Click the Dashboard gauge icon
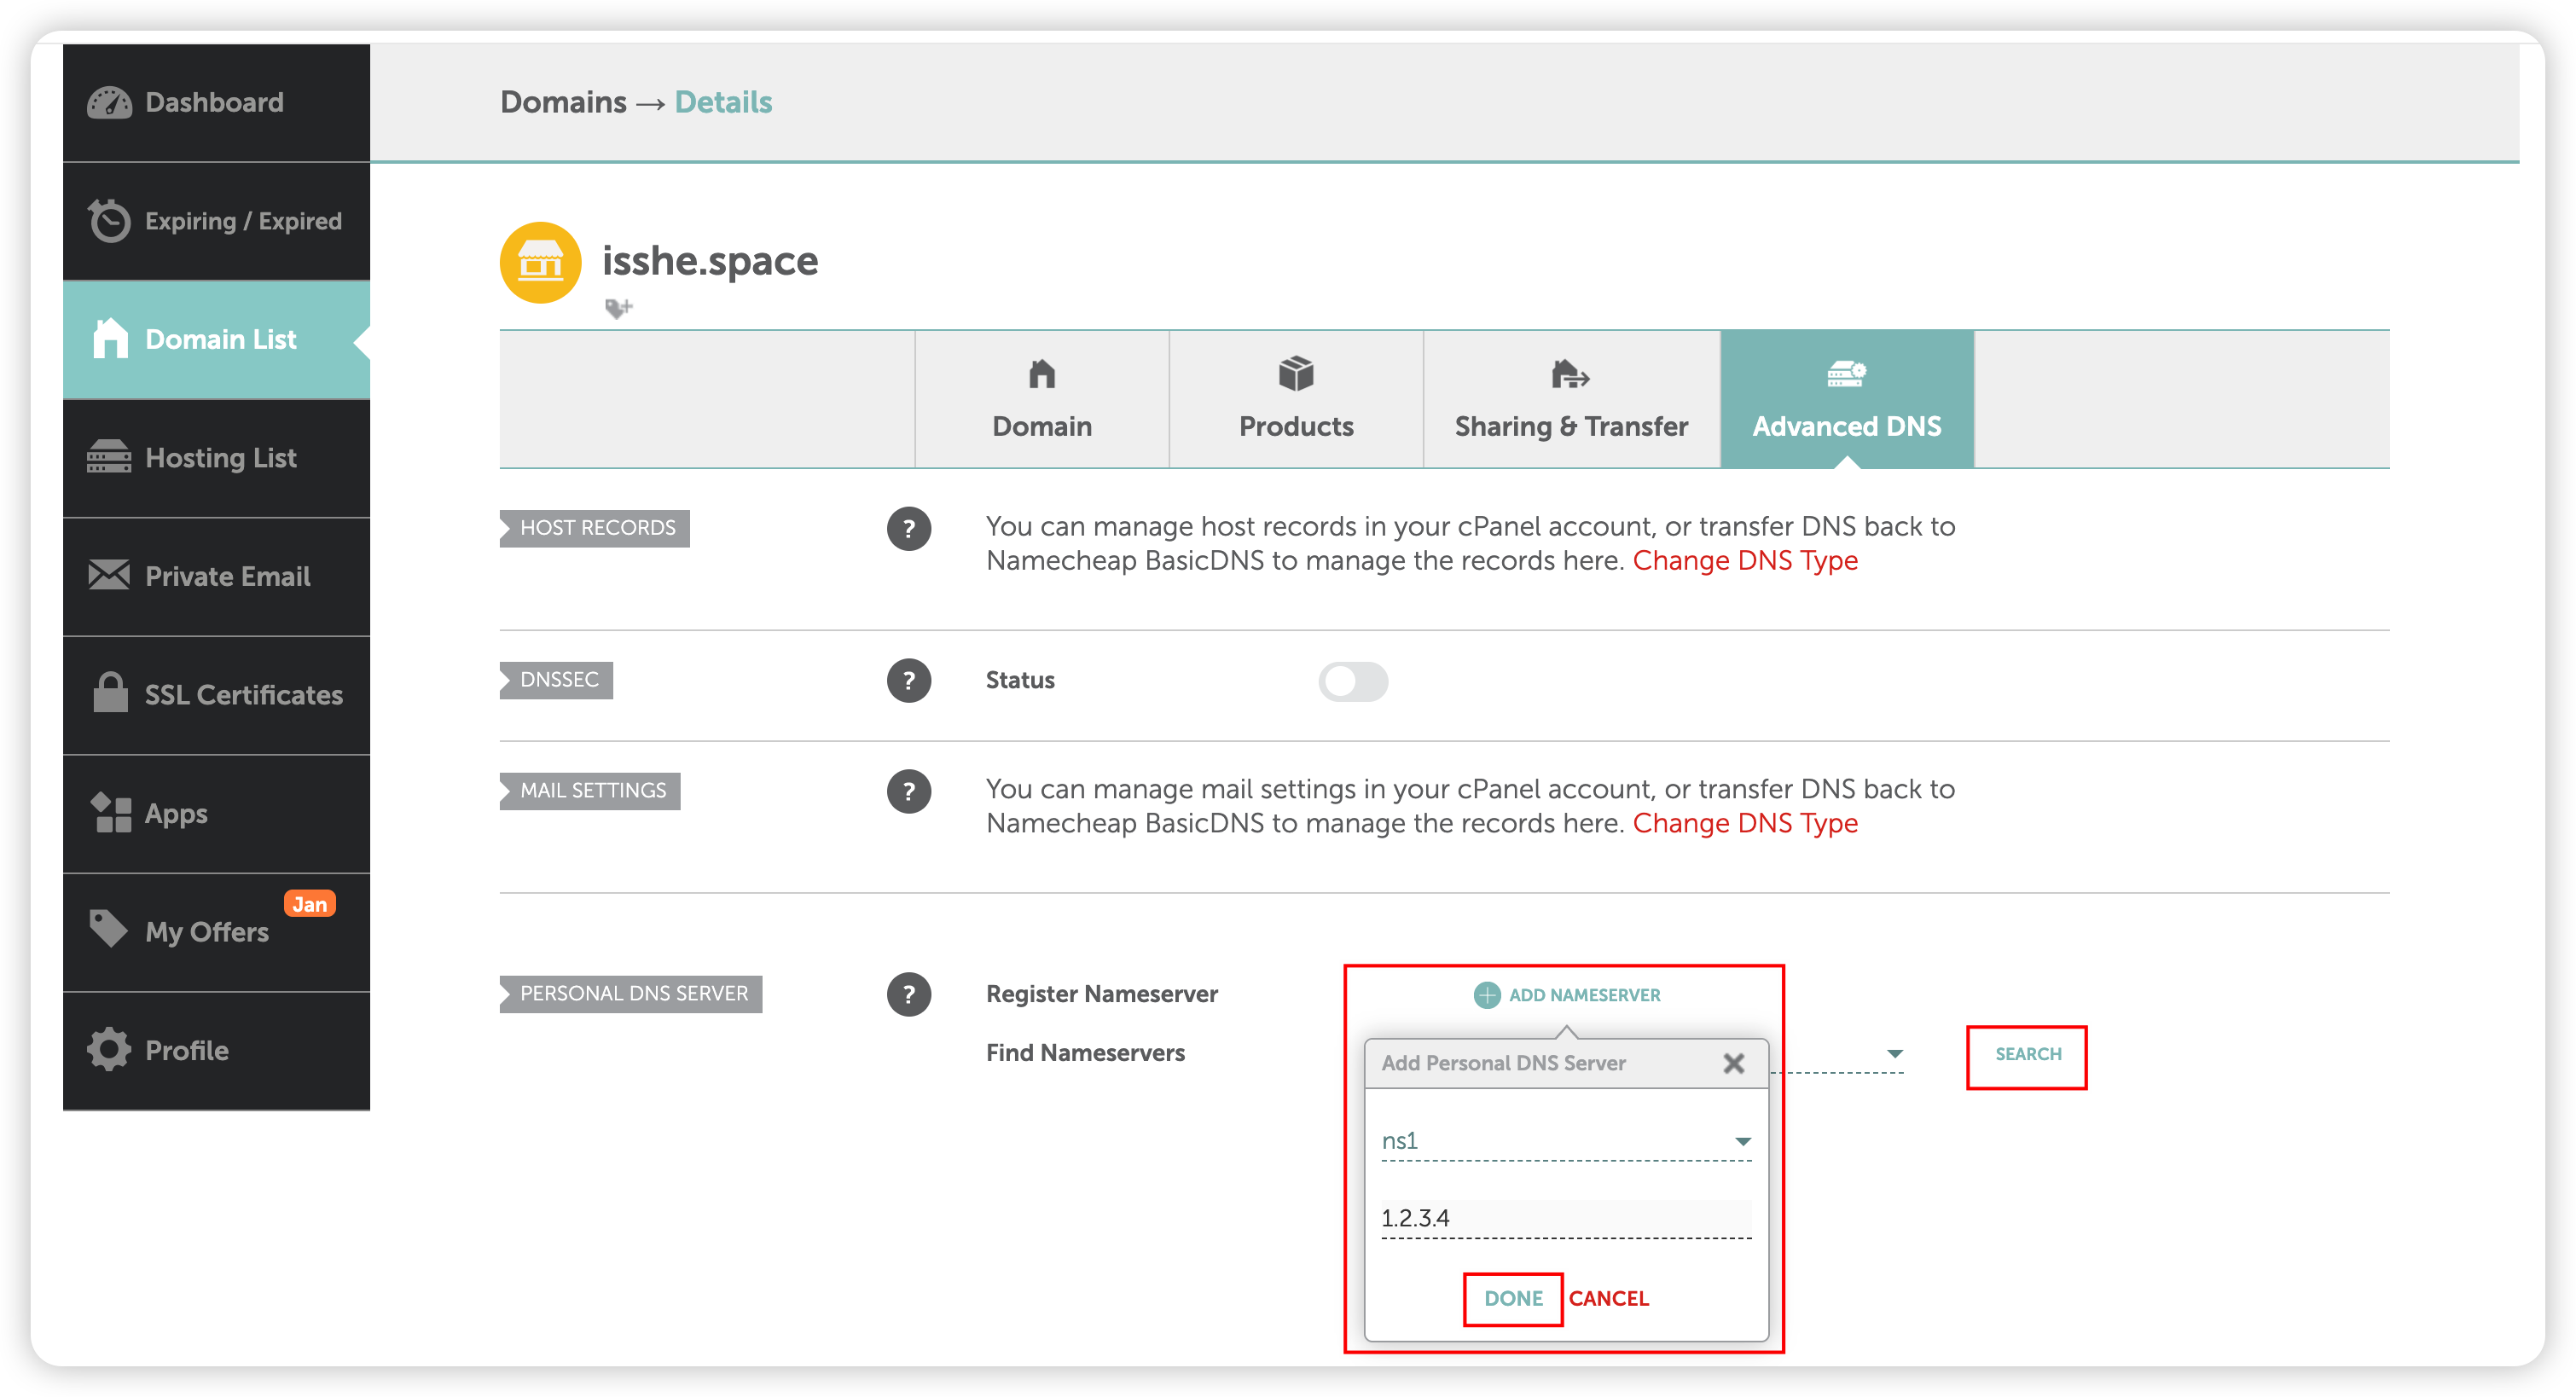The height and width of the screenshot is (1397, 2576). pos(109,103)
